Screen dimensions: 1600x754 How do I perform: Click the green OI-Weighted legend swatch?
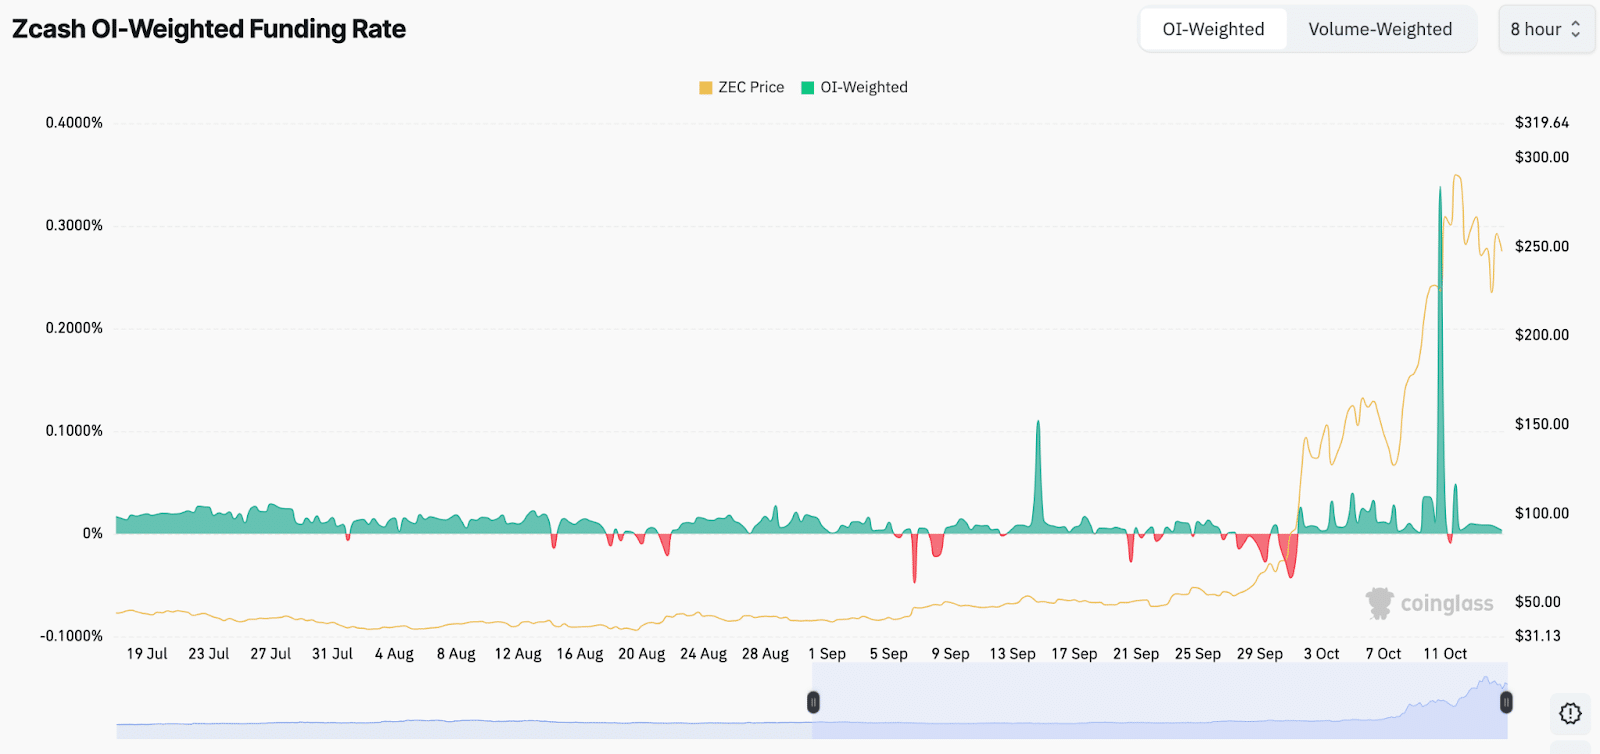point(808,88)
